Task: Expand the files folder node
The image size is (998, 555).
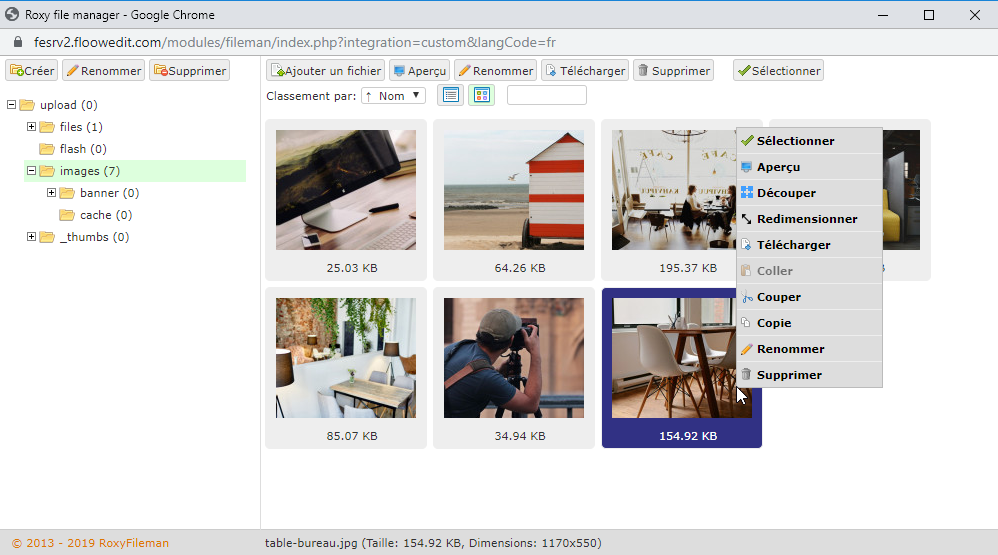Action: coord(31,127)
